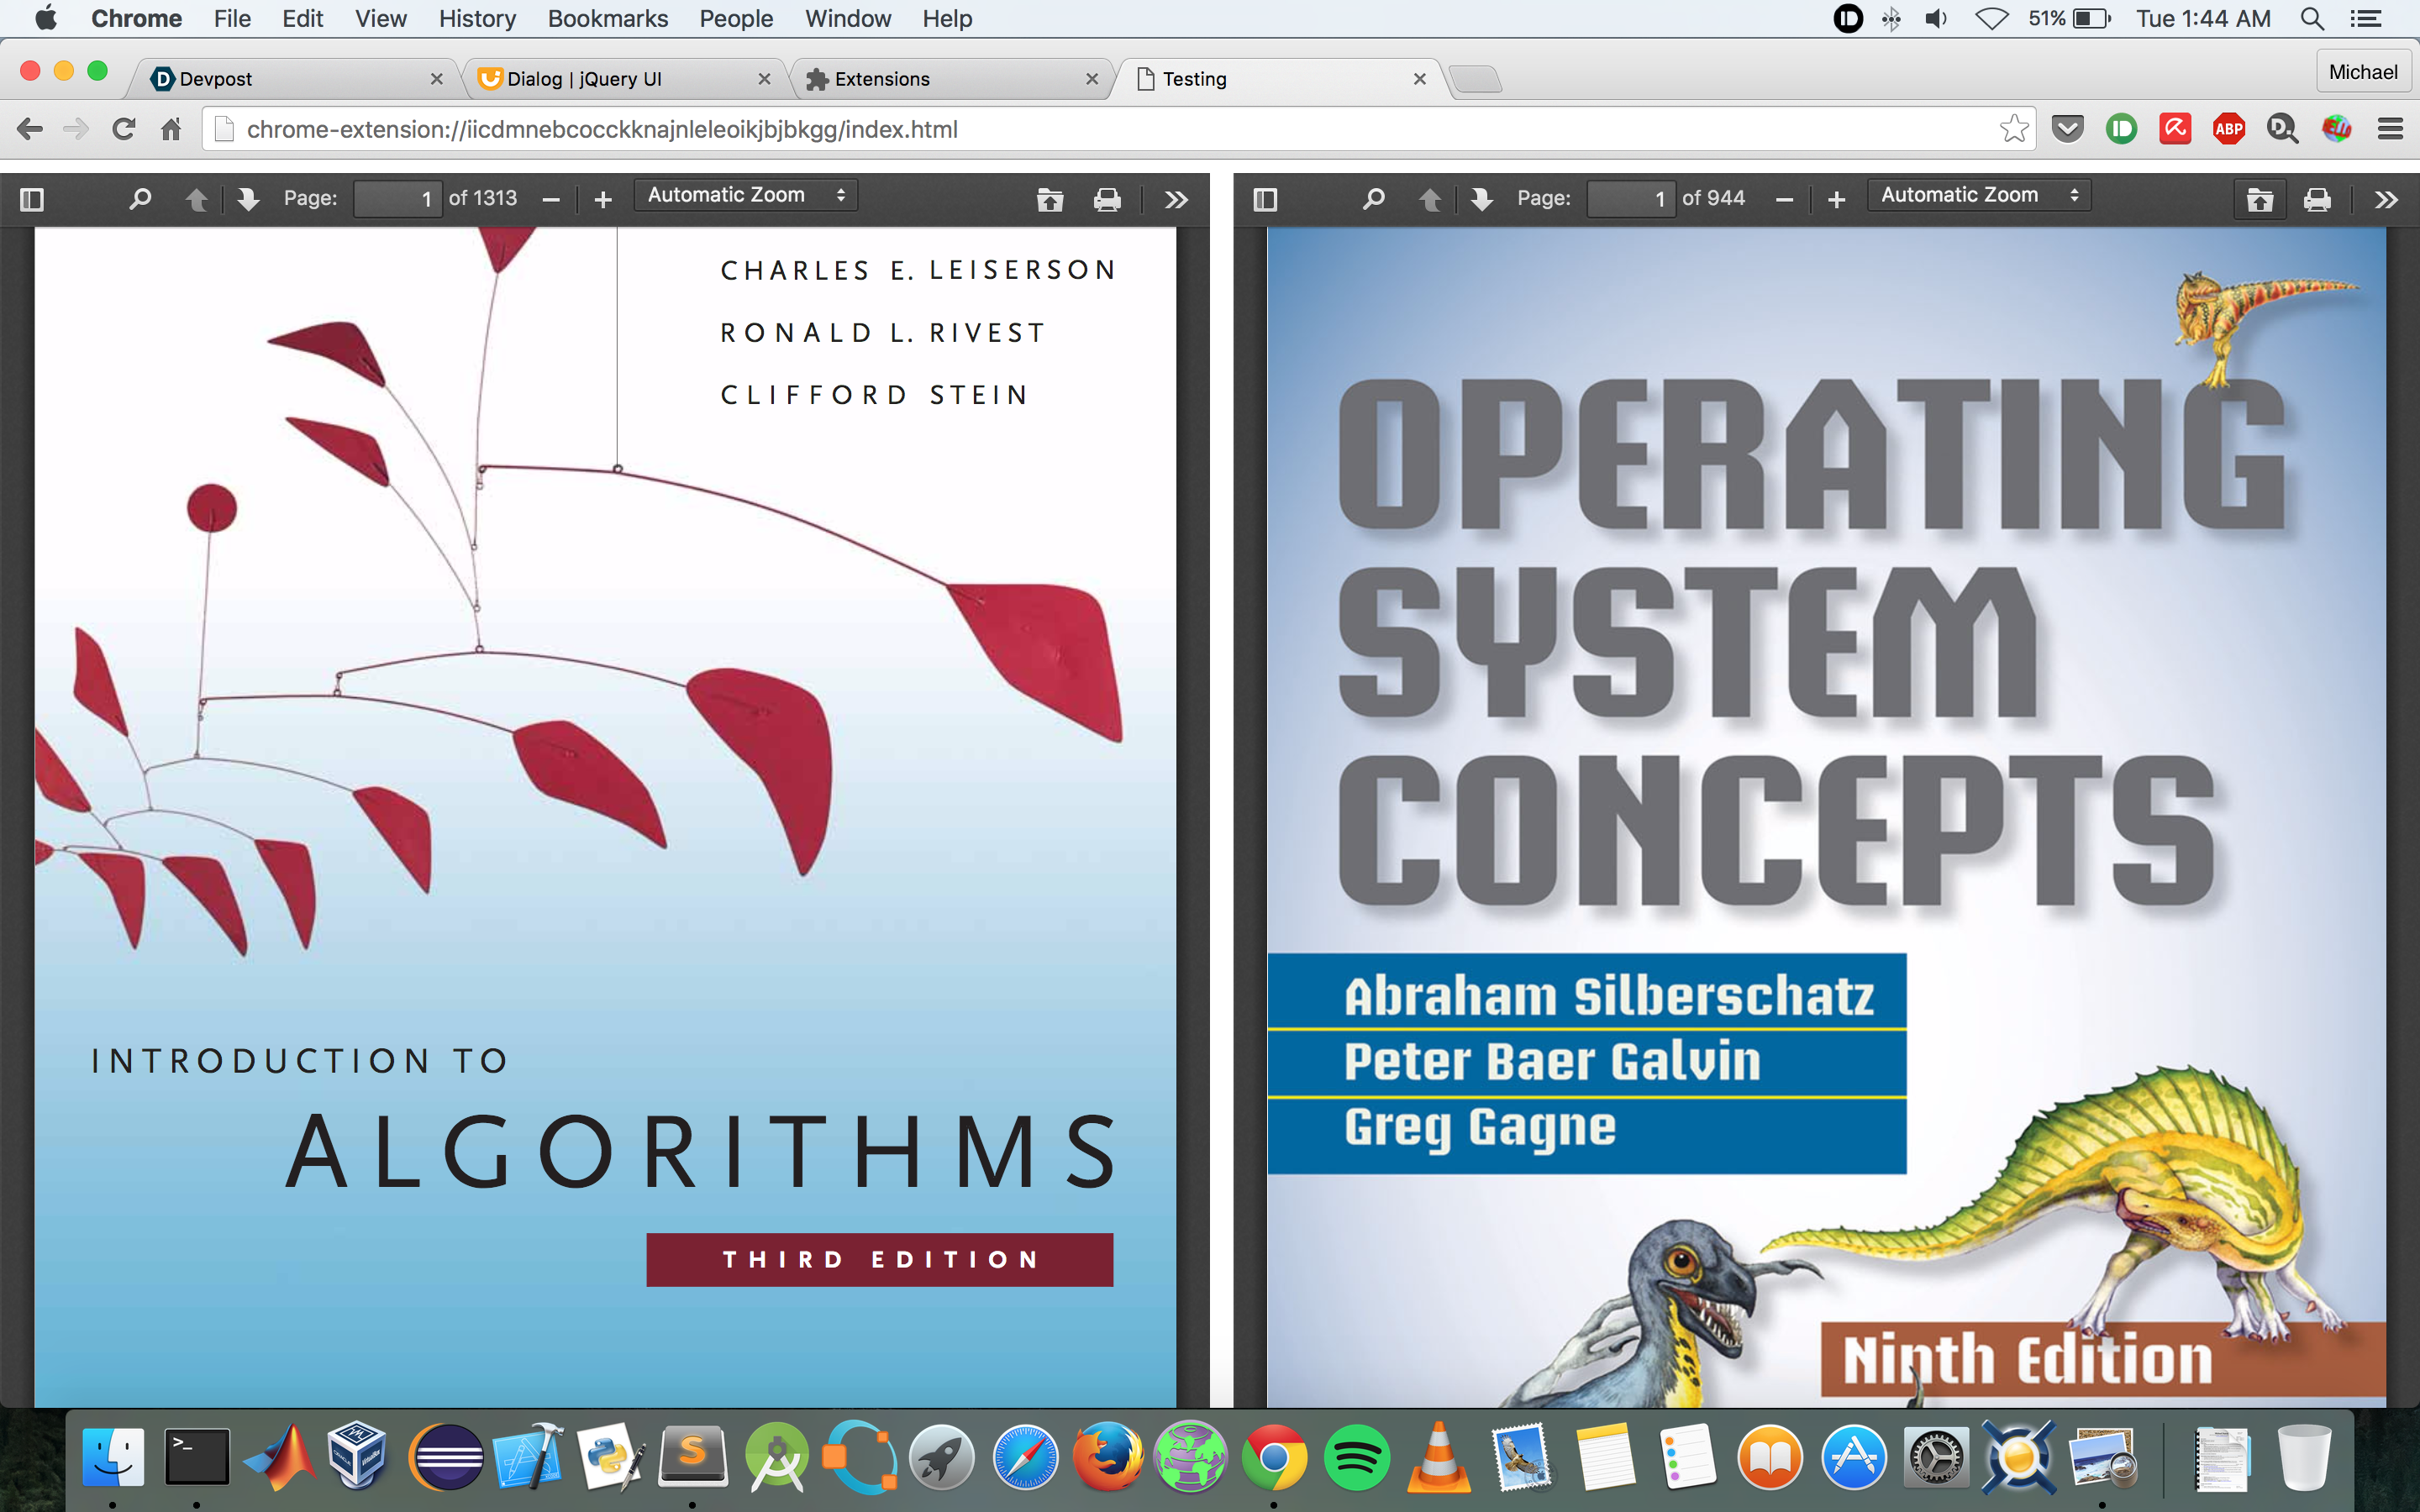The image size is (2420, 1512).
Task: Click the Michael profile button
Action: click(2362, 72)
